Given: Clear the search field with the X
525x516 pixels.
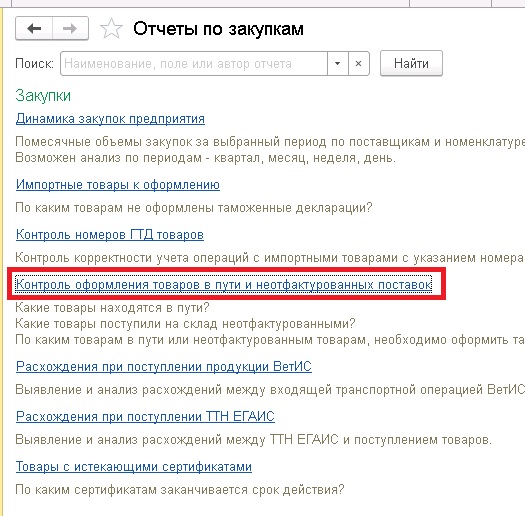Looking at the screenshot, I should (359, 63).
